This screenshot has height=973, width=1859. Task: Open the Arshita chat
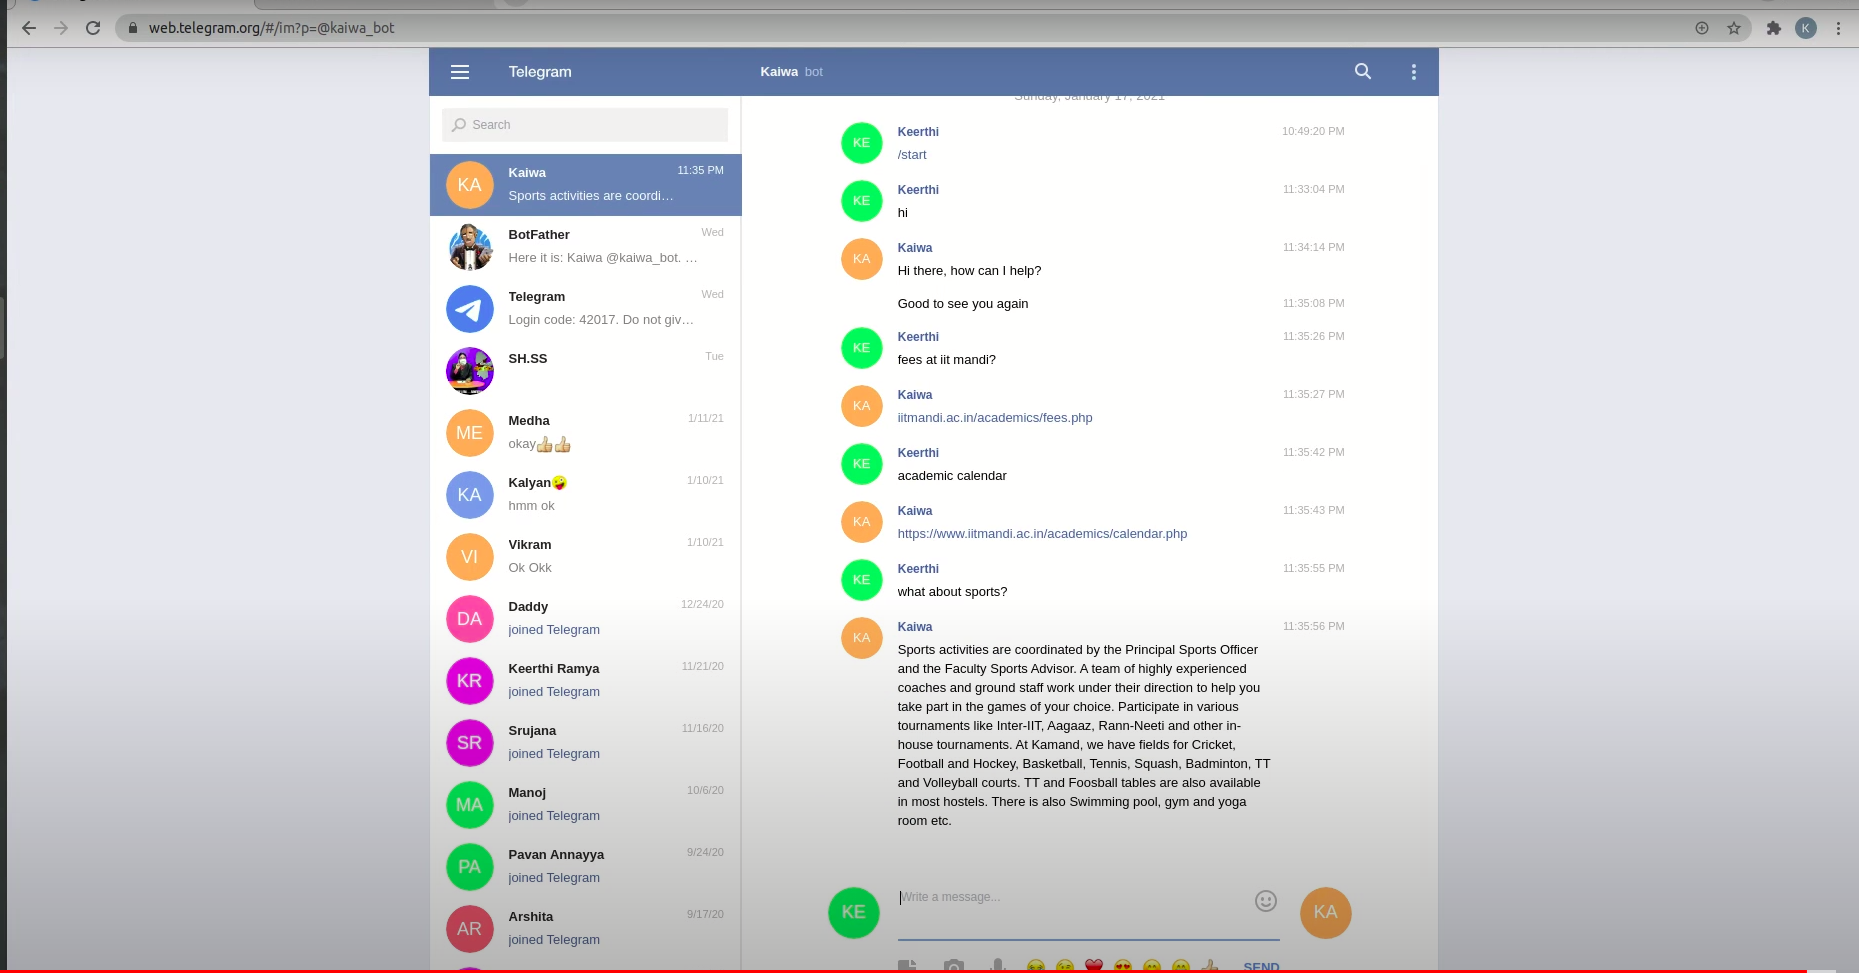click(585, 929)
